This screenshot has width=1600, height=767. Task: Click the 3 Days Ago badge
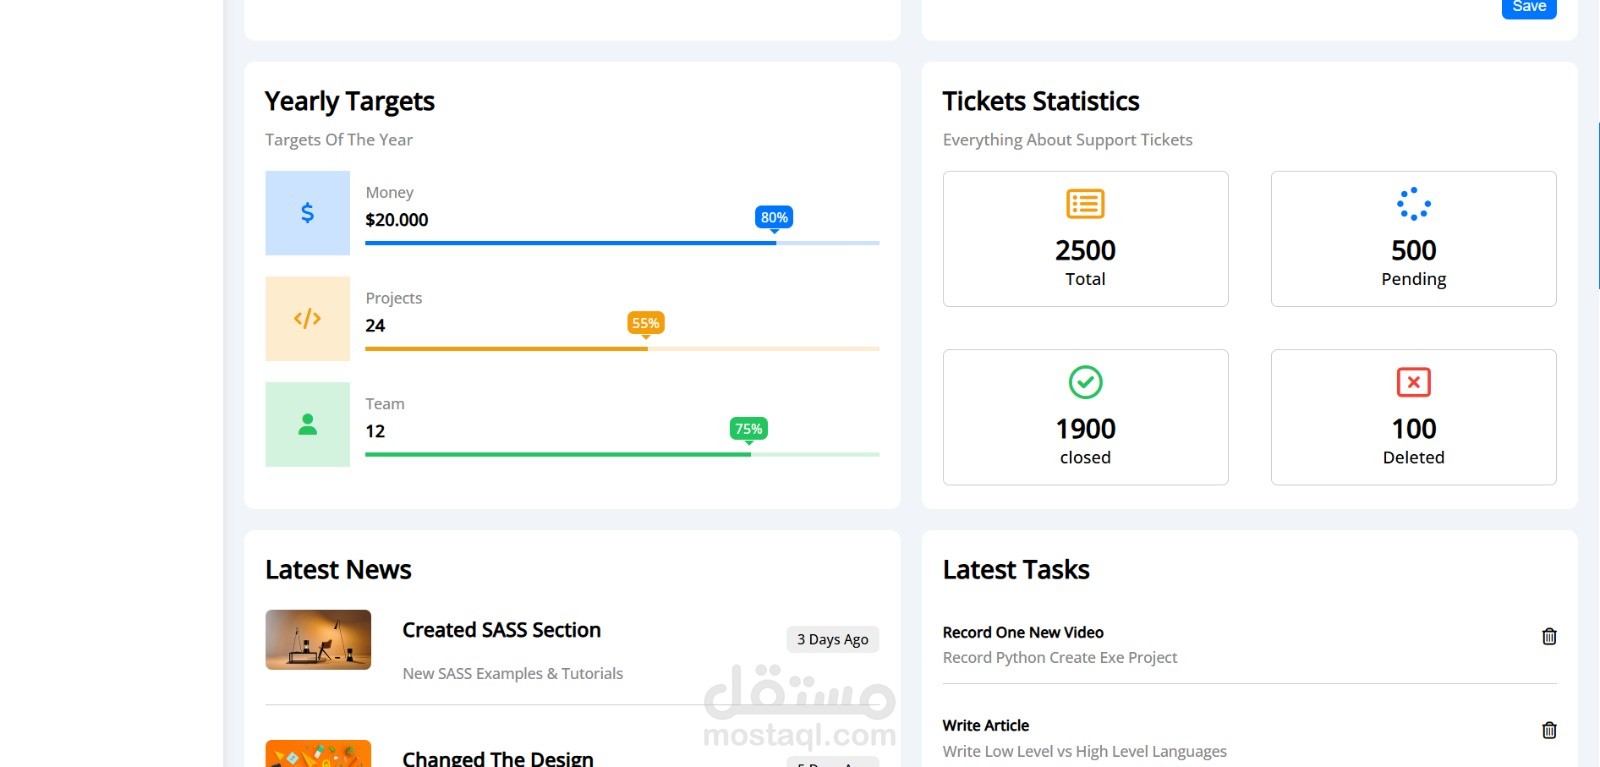832,640
